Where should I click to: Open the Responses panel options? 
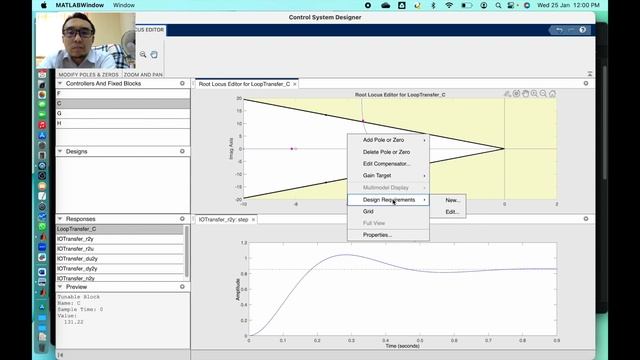coord(182,219)
